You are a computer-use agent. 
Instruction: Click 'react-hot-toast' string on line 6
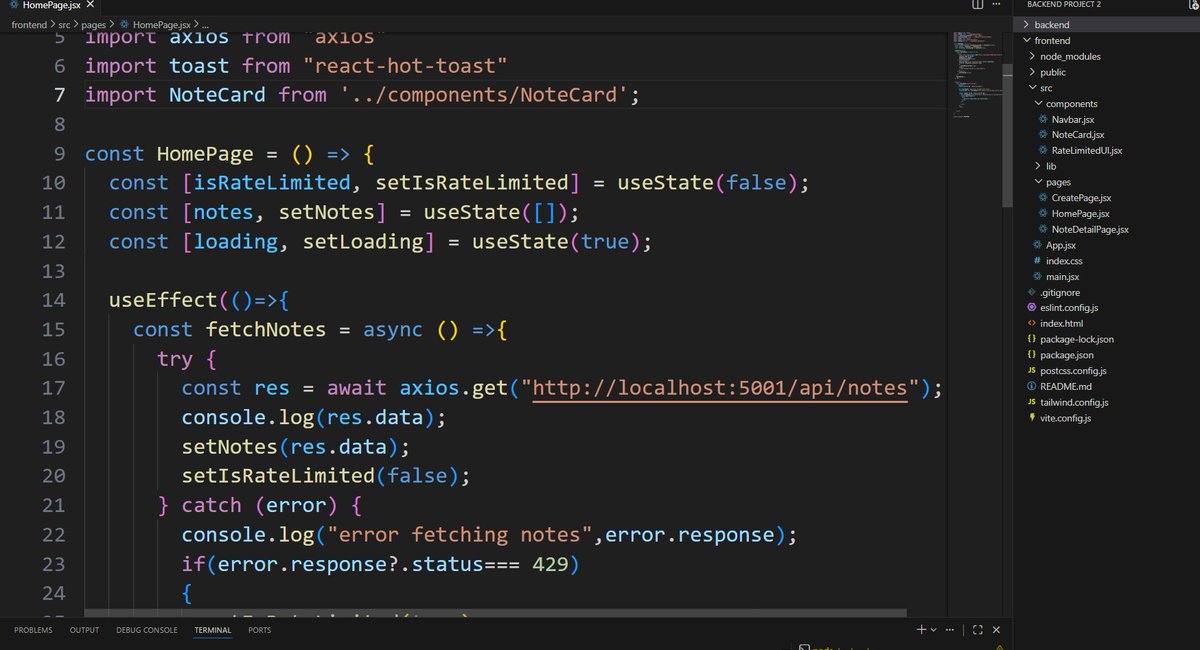405,66
